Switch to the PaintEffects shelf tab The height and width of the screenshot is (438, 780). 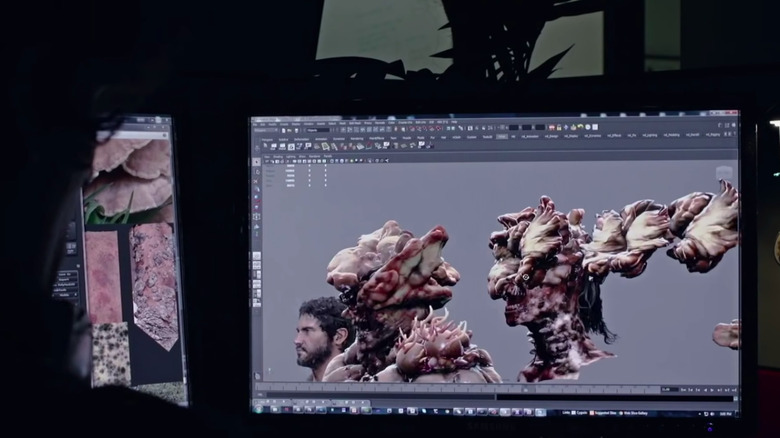[x=377, y=138]
